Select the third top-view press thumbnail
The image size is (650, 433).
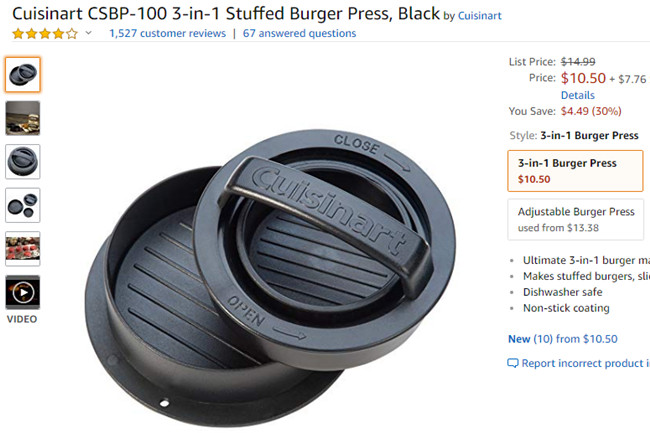pos(22,162)
